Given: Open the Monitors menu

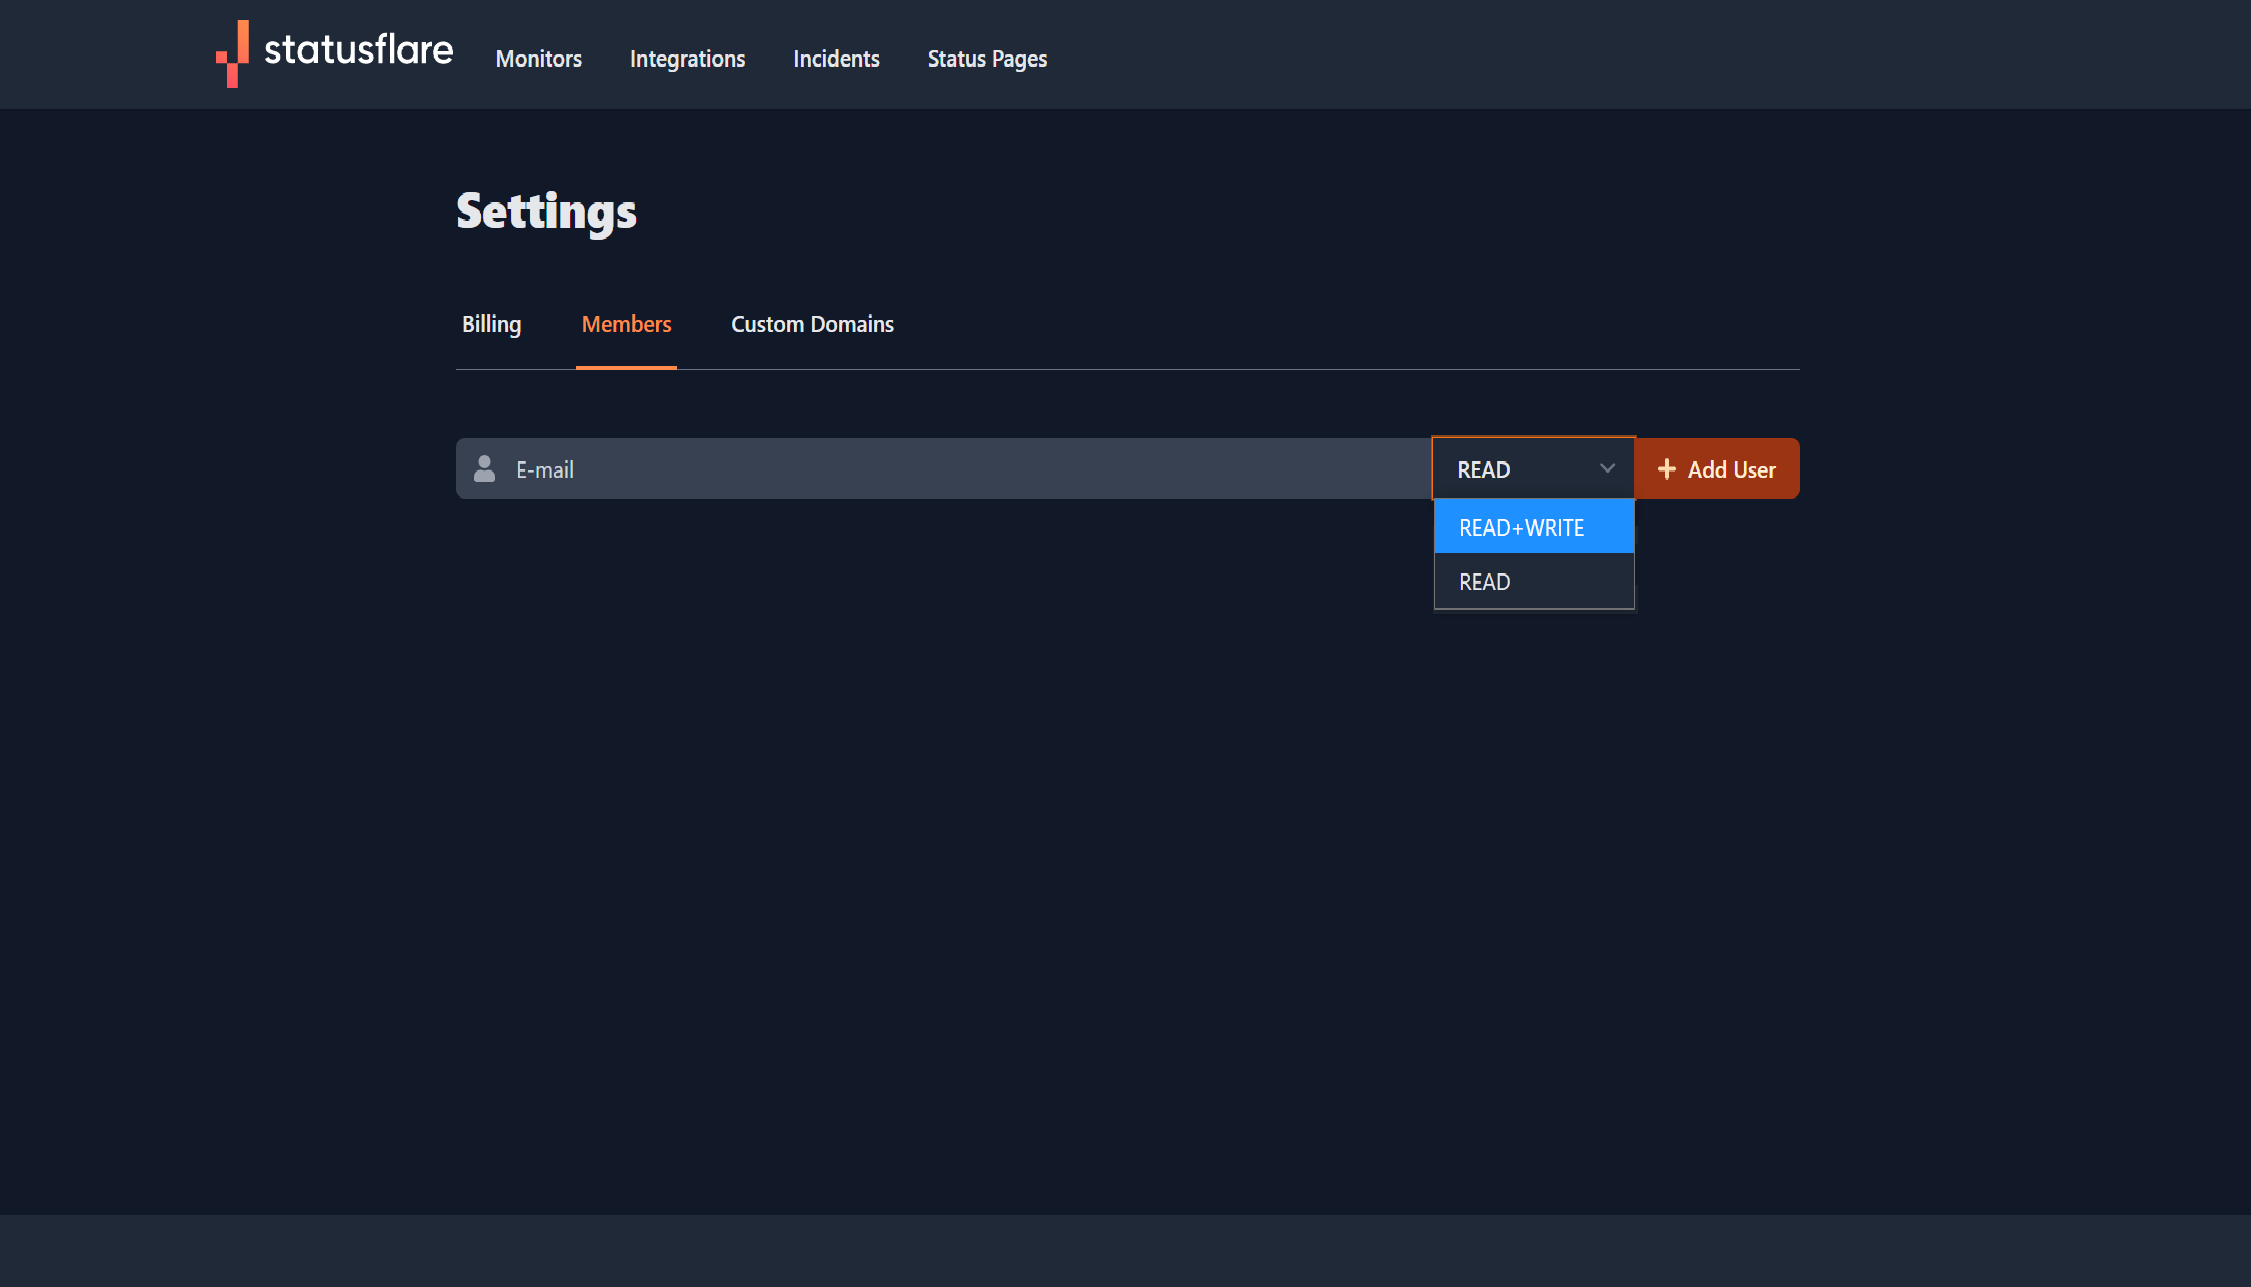Looking at the screenshot, I should (x=538, y=59).
